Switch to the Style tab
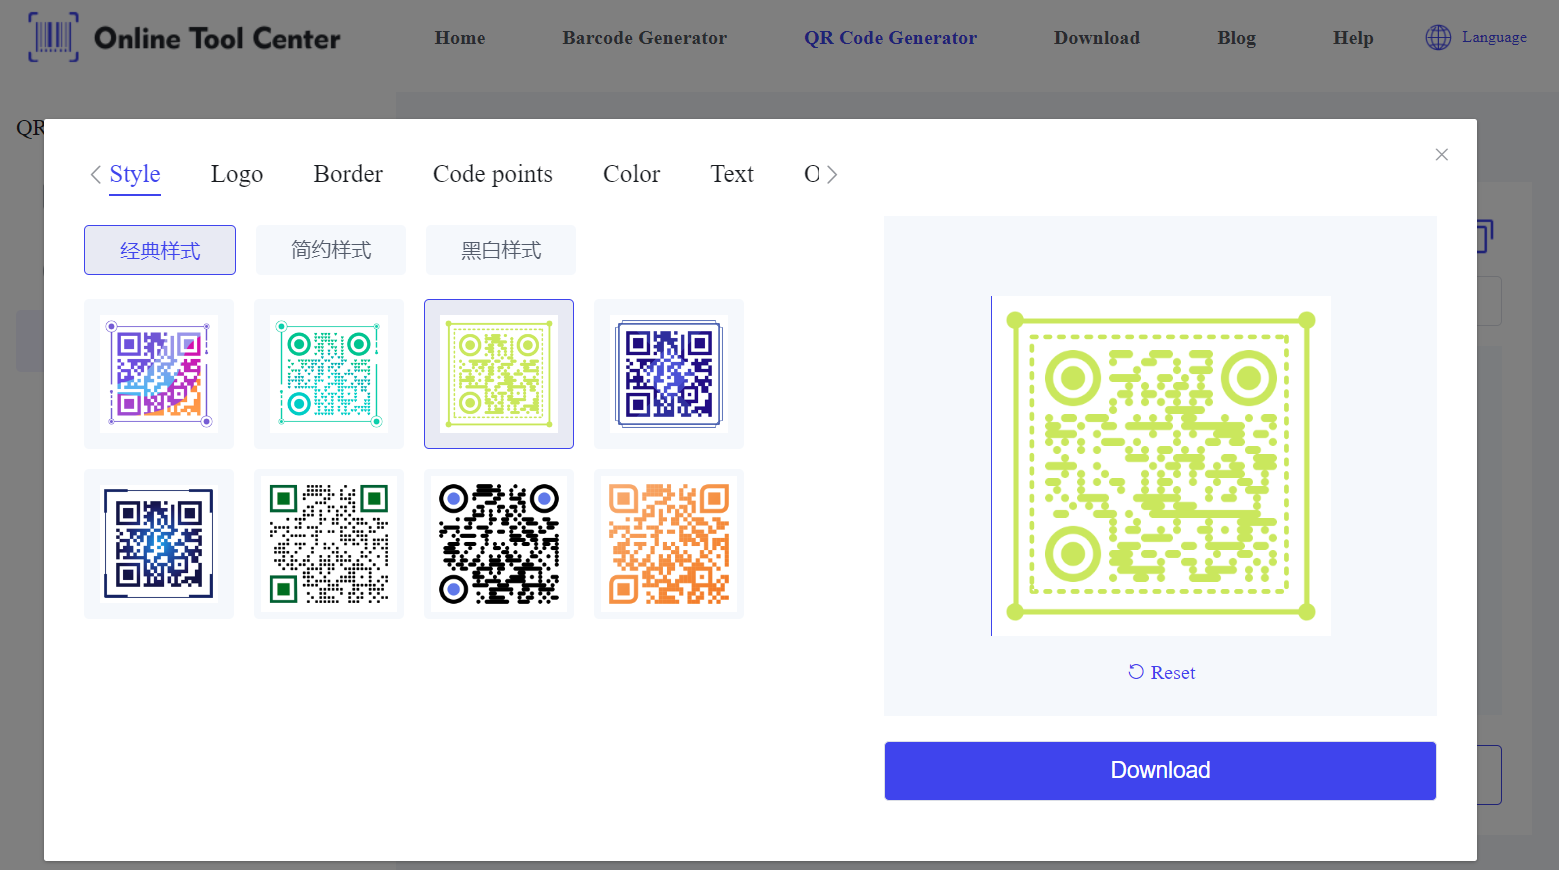The width and height of the screenshot is (1559, 870). pyautogui.click(x=135, y=174)
